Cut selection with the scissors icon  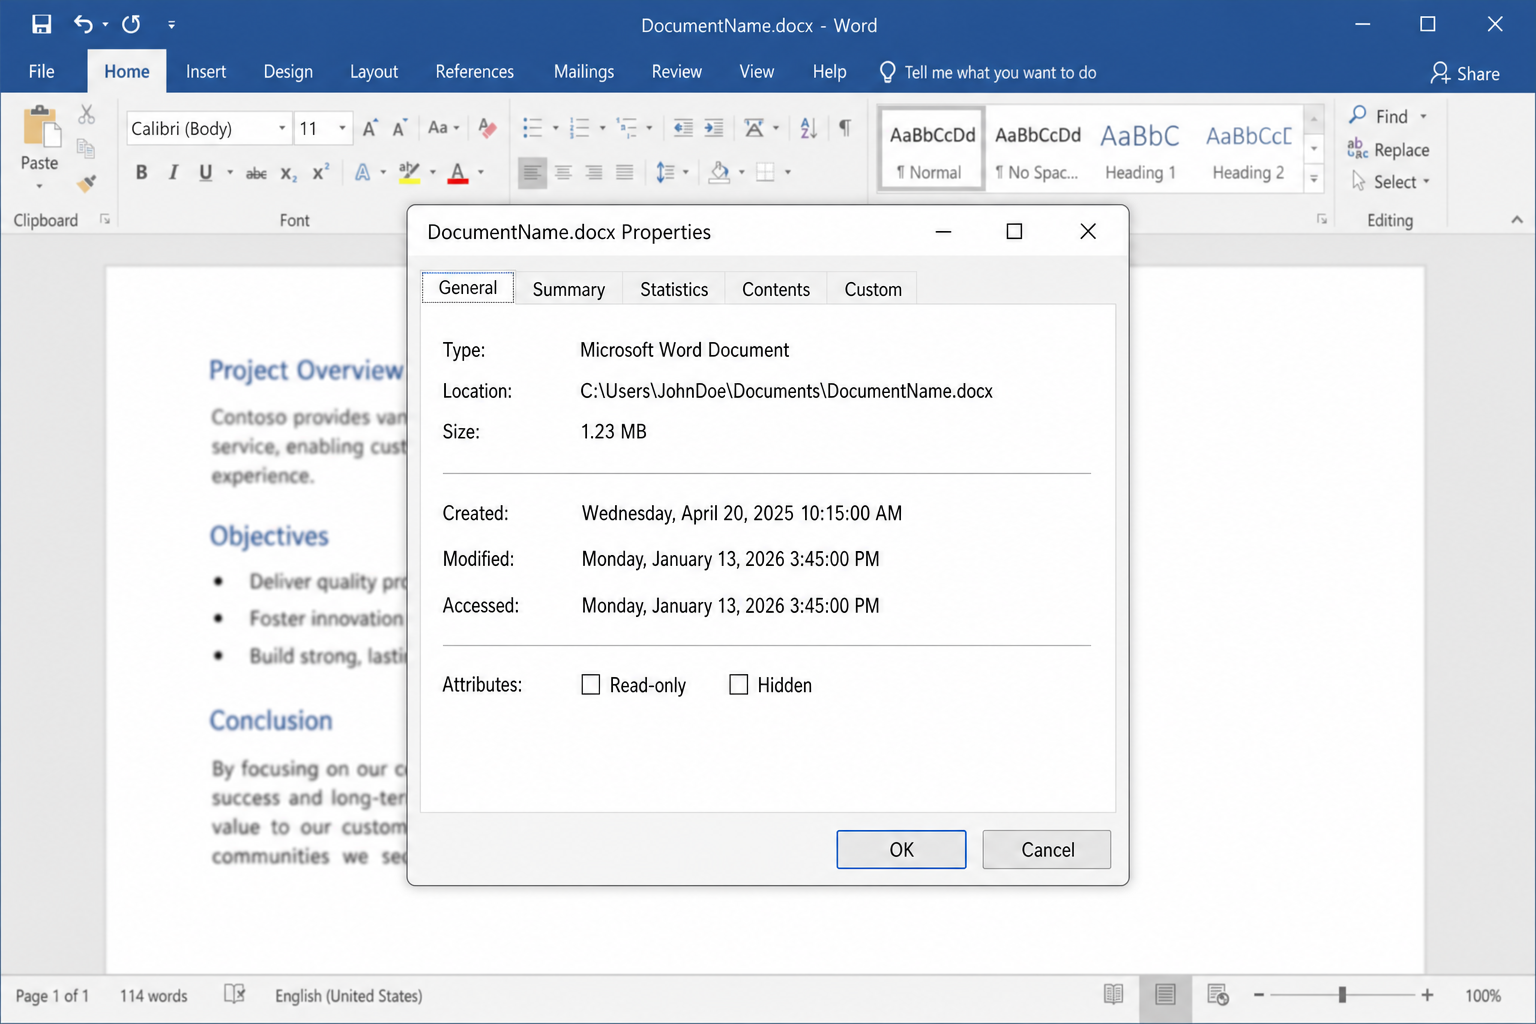point(87,115)
